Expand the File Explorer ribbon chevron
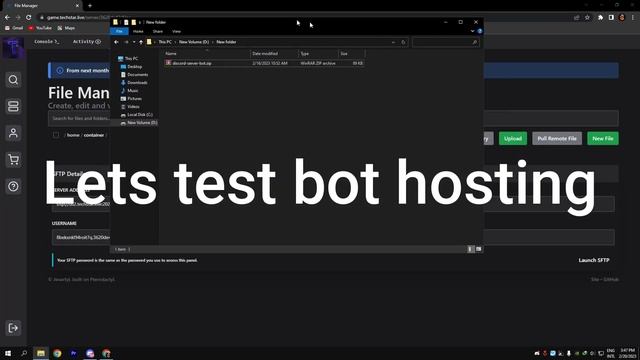The height and width of the screenshot is (360, 640). [x=473, y=31]
